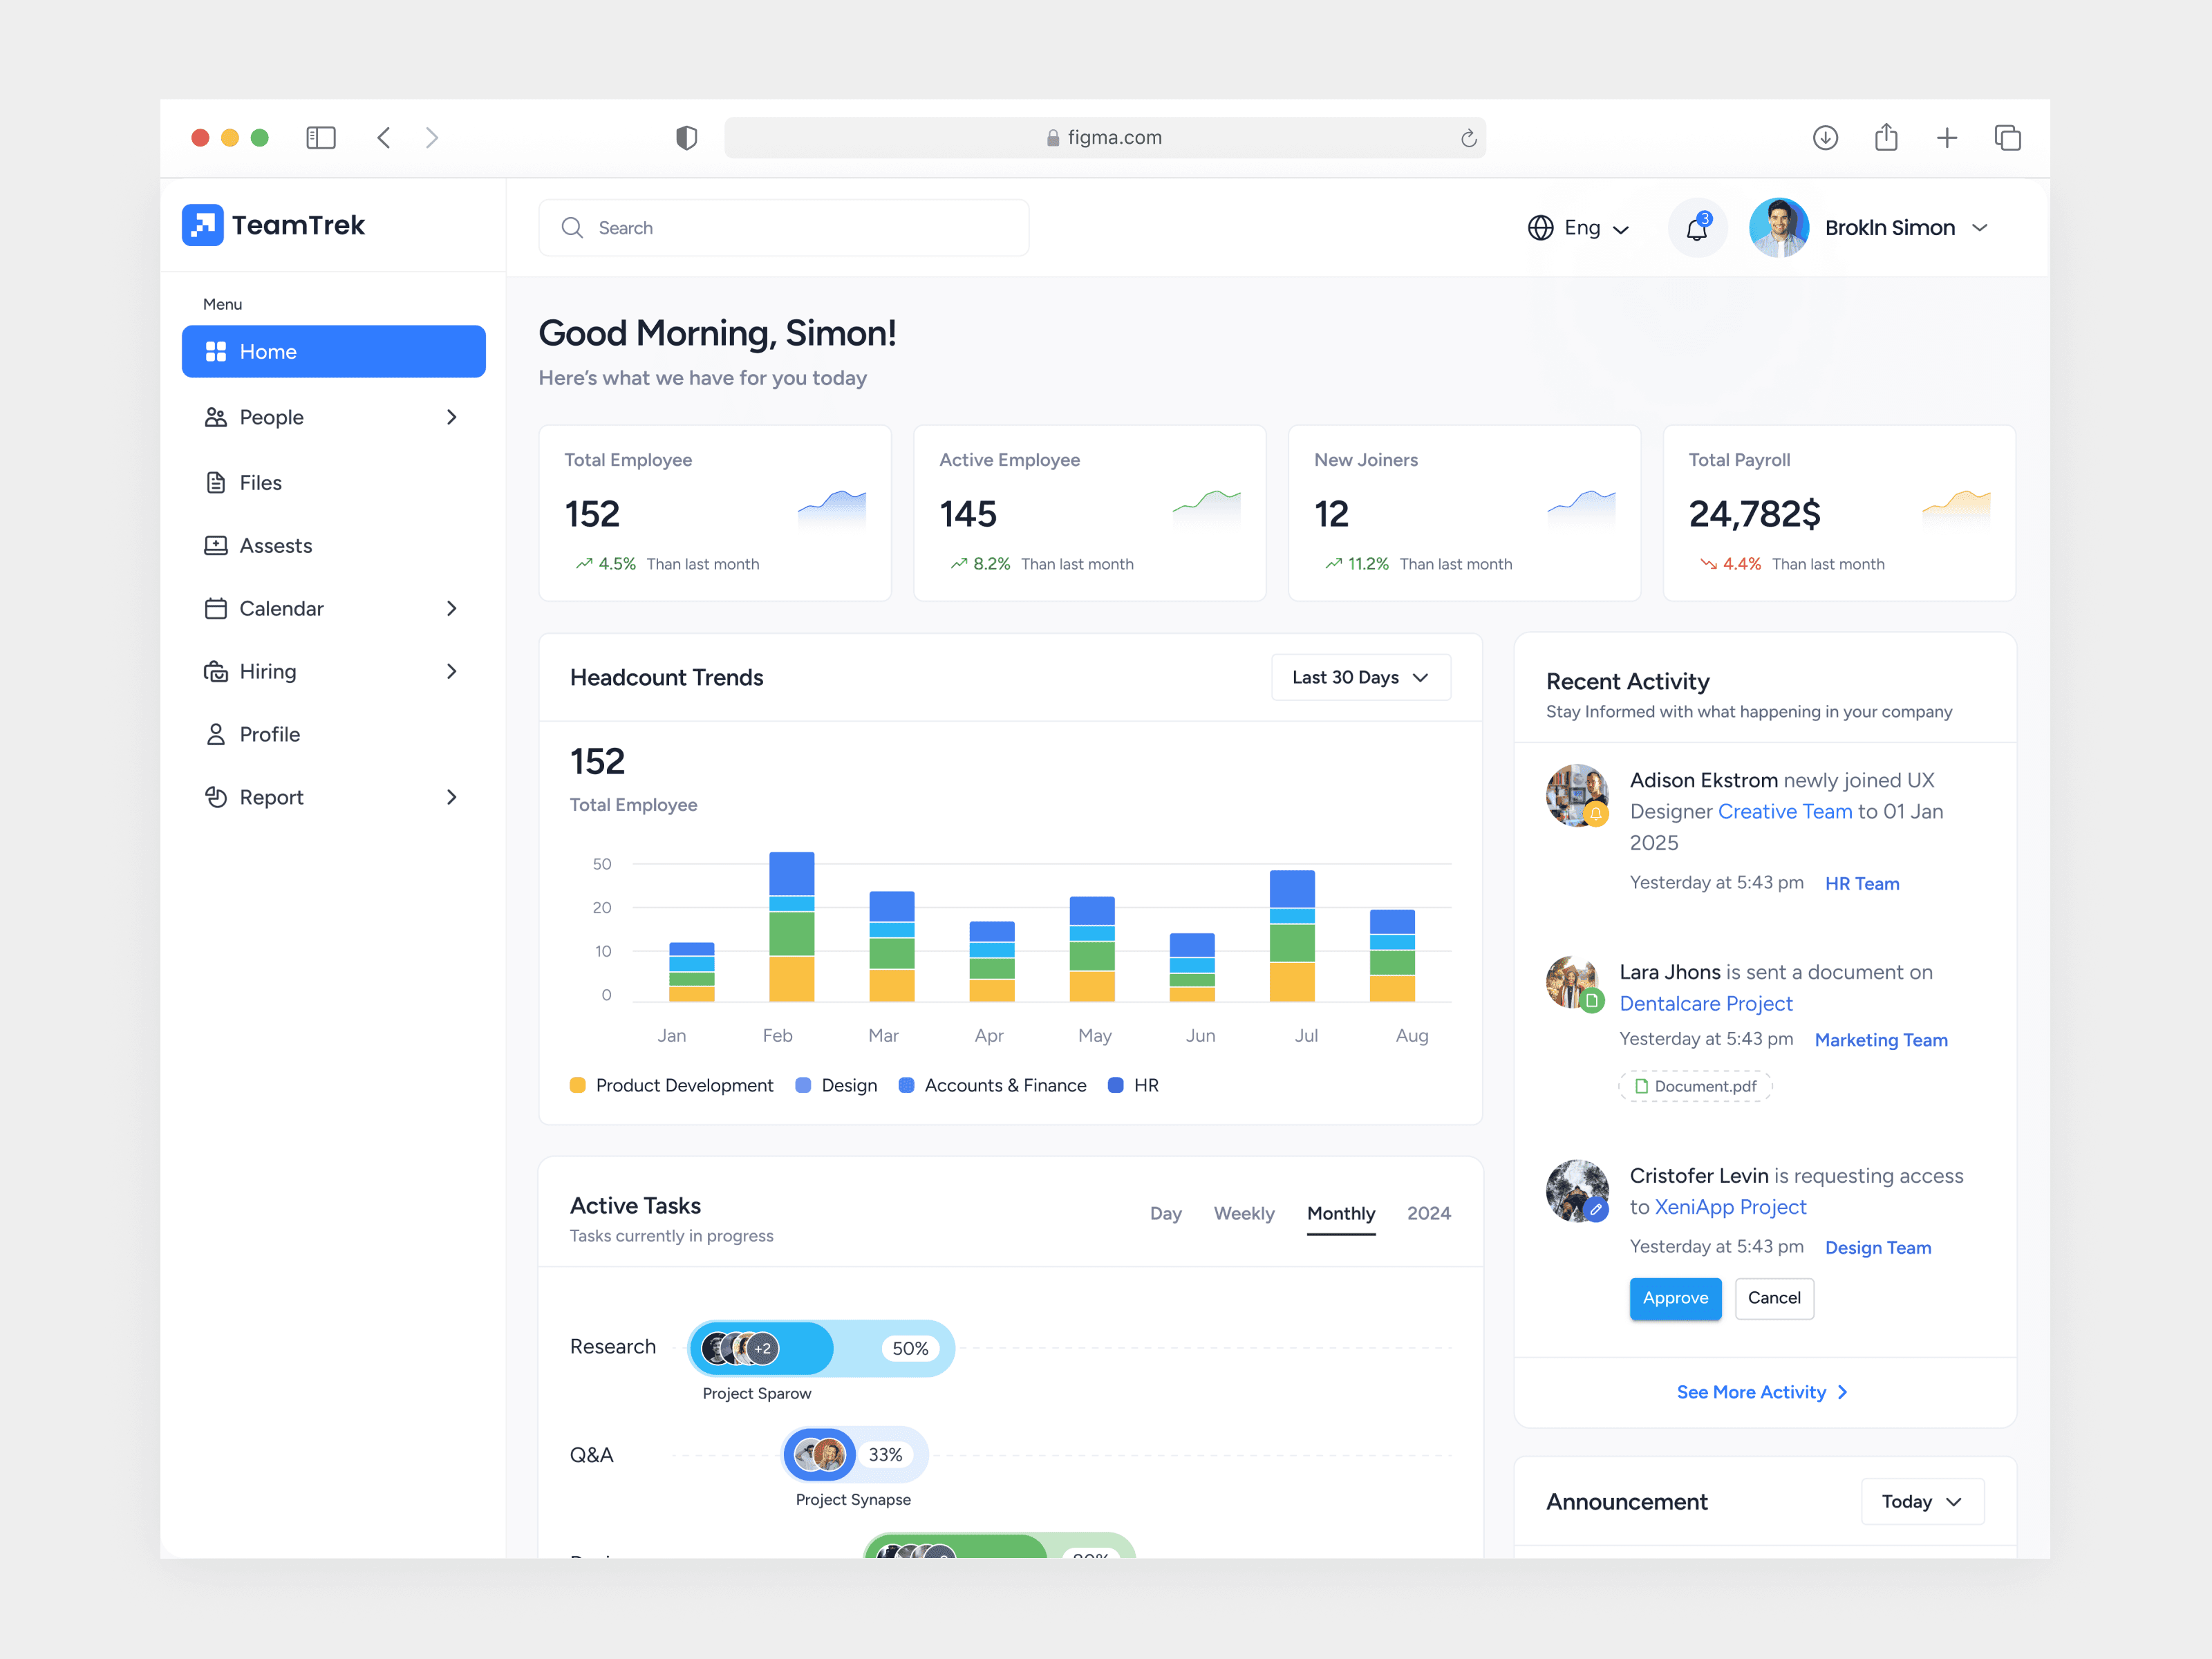Click the Research 50% progress bar

point(822,1348)
